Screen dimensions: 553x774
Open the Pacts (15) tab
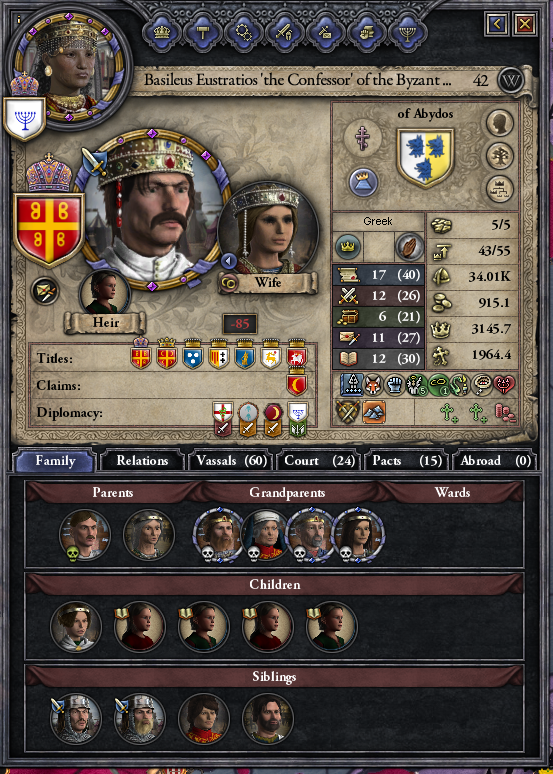coord(407,461)
